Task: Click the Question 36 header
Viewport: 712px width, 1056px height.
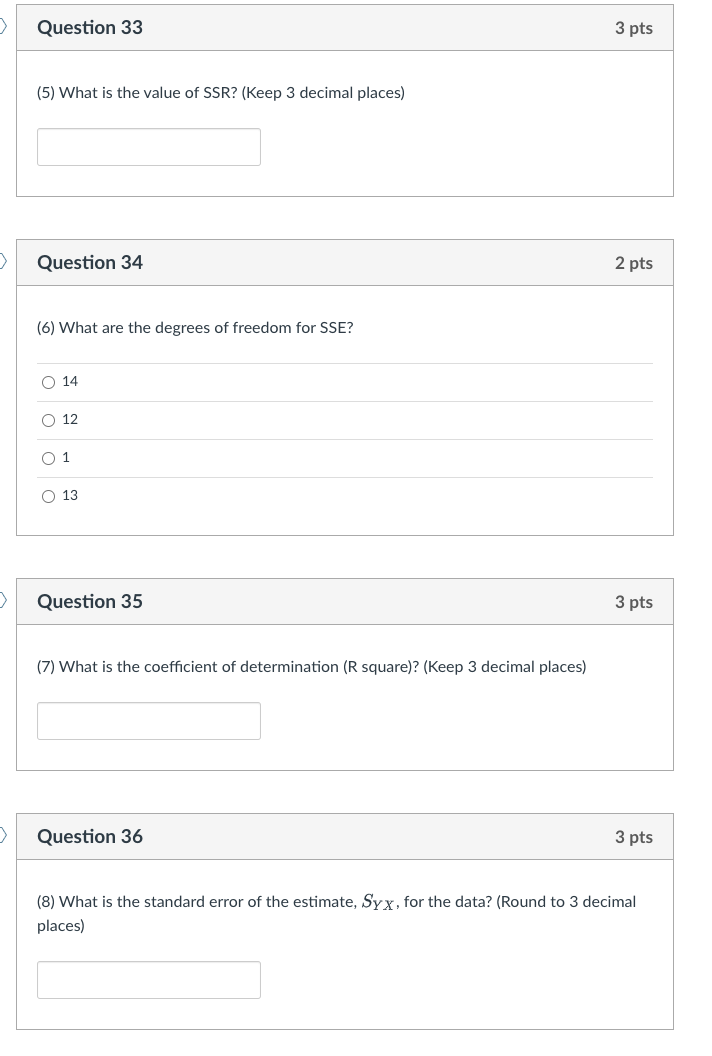Action: [x=89, y=836]
